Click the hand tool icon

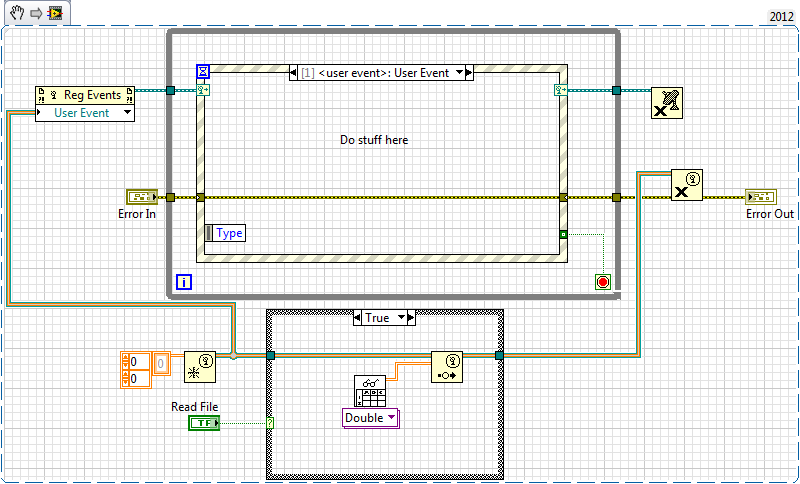click(x=14, y=13)
